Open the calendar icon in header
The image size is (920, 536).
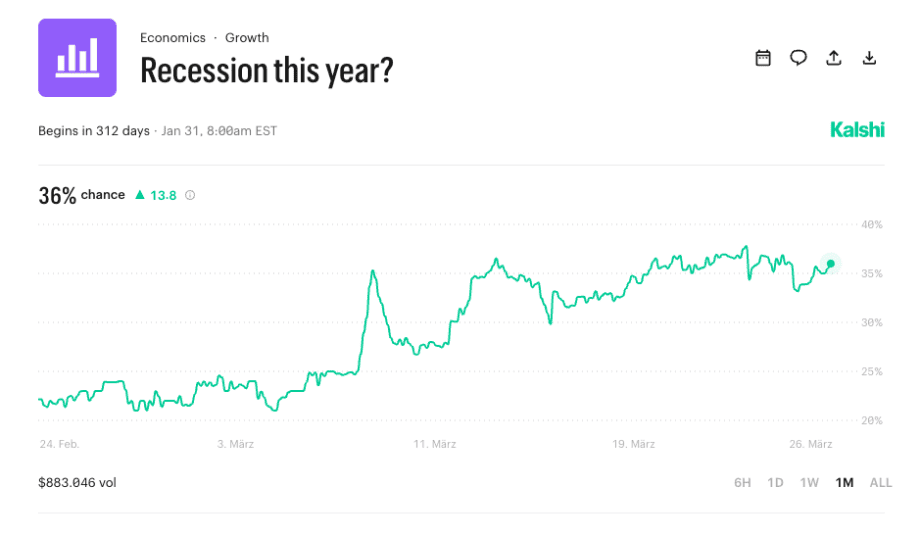pyautogui.click(x=763, y=58)
